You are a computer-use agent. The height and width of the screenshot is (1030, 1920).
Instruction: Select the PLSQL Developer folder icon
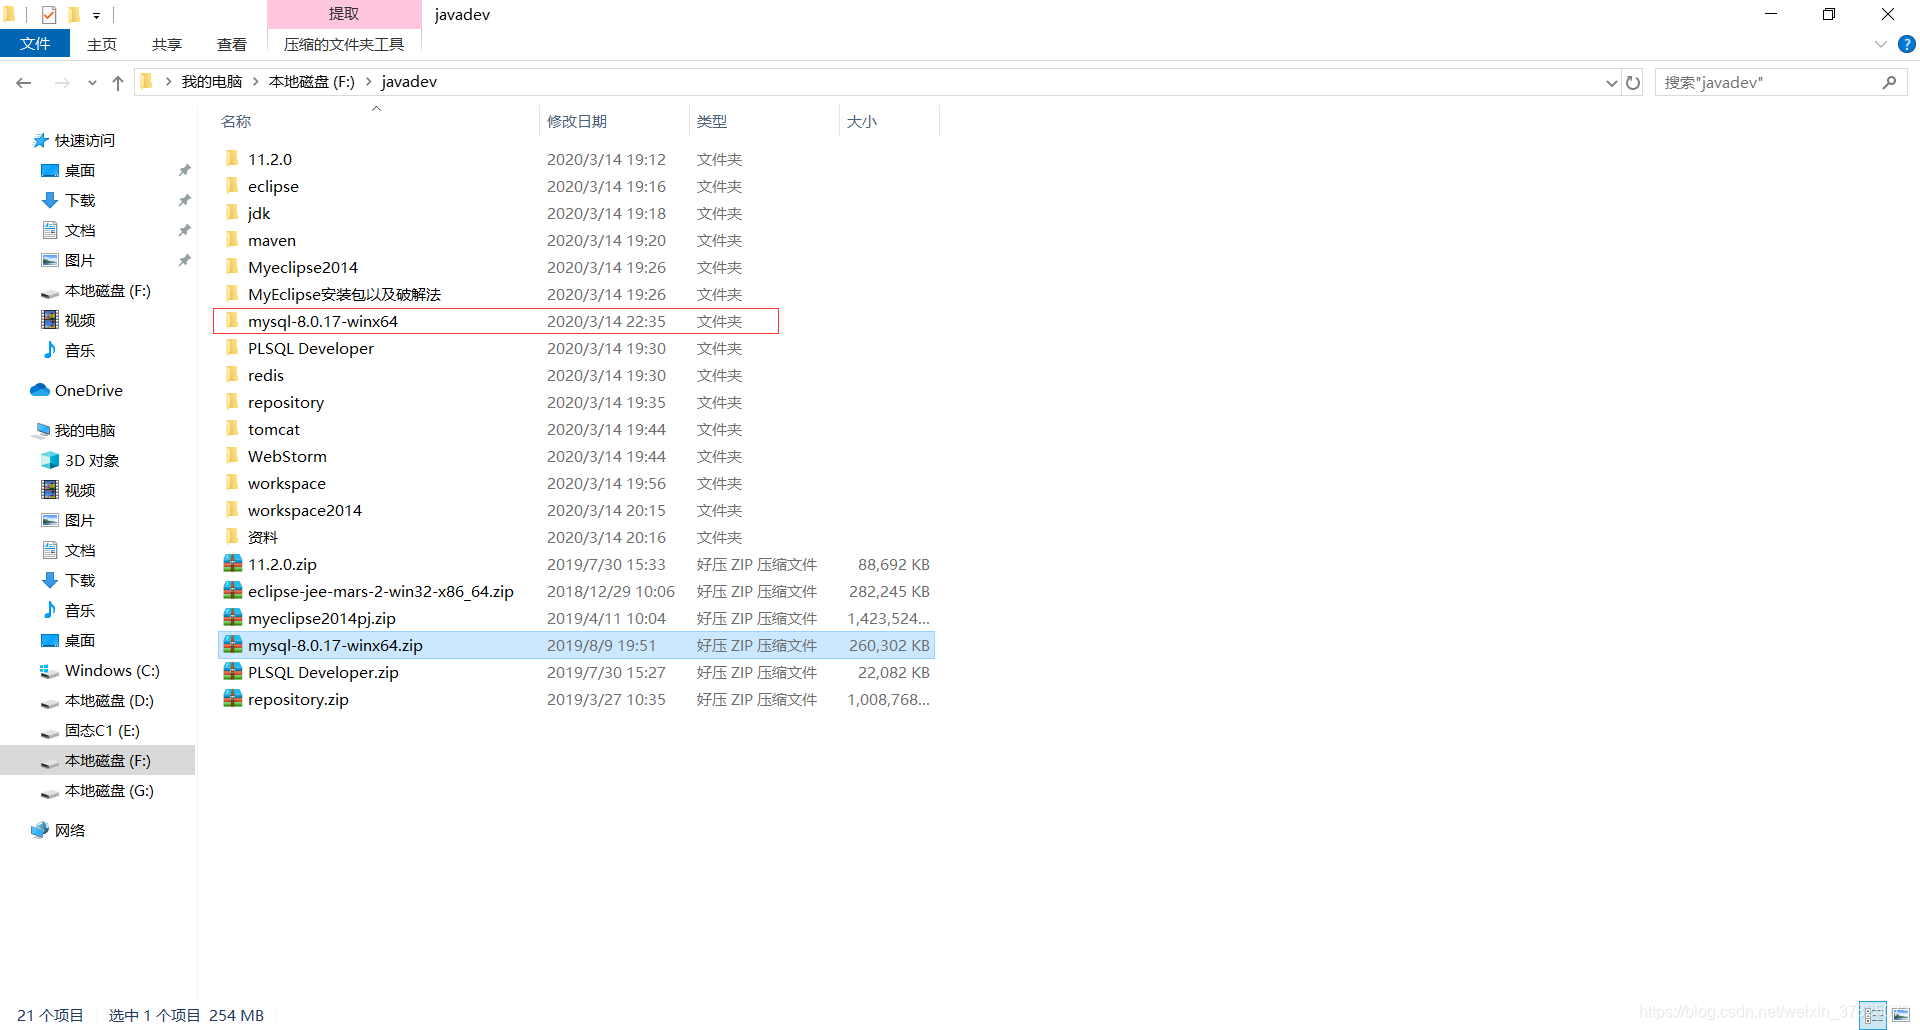(232, 347)
